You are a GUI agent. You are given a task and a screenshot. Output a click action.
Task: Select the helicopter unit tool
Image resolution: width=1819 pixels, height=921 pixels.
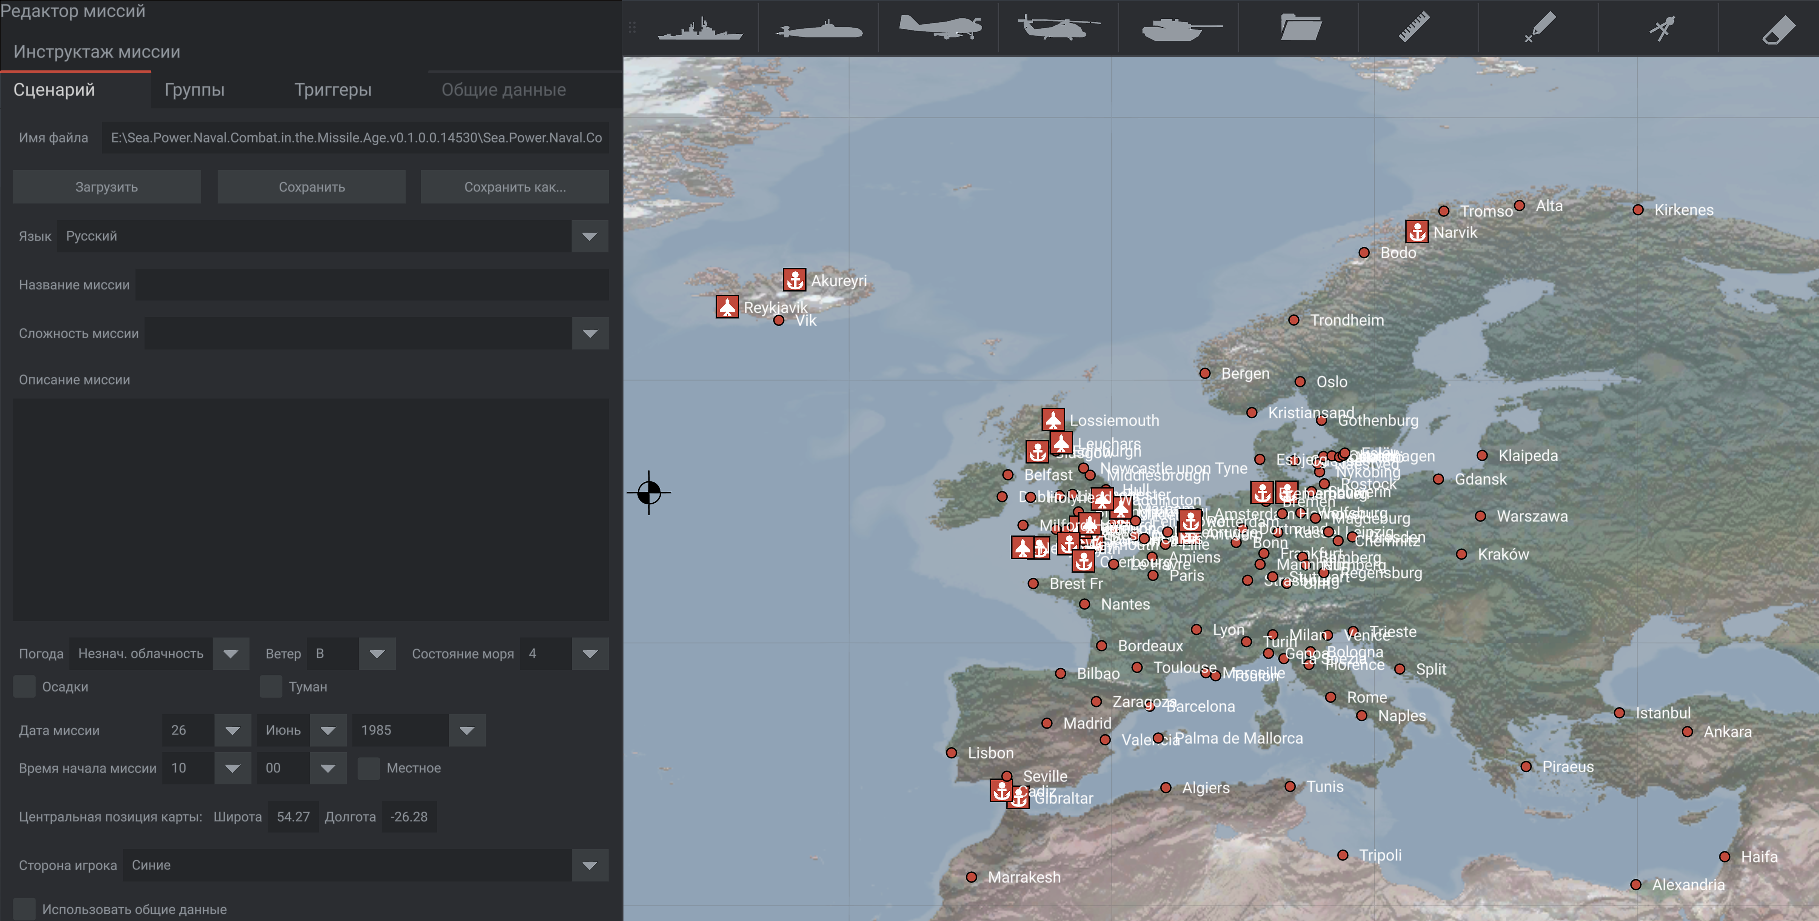[1058, 27]
